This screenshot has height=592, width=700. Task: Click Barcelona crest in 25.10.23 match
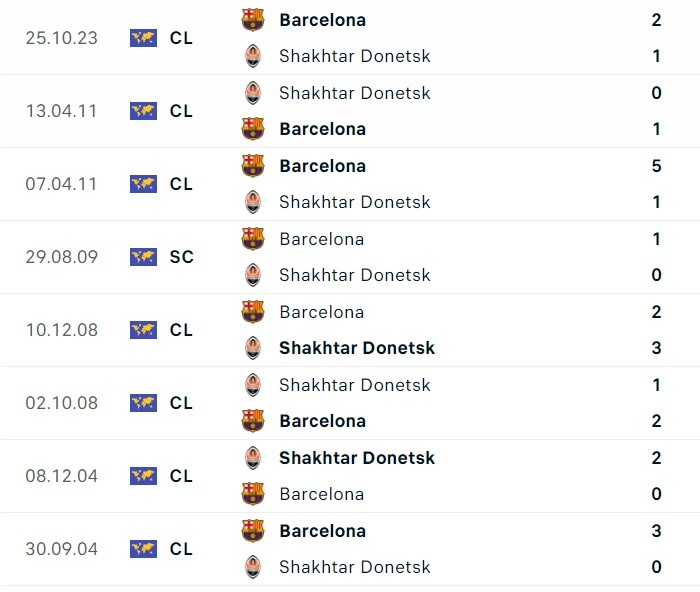pos(253,20)
